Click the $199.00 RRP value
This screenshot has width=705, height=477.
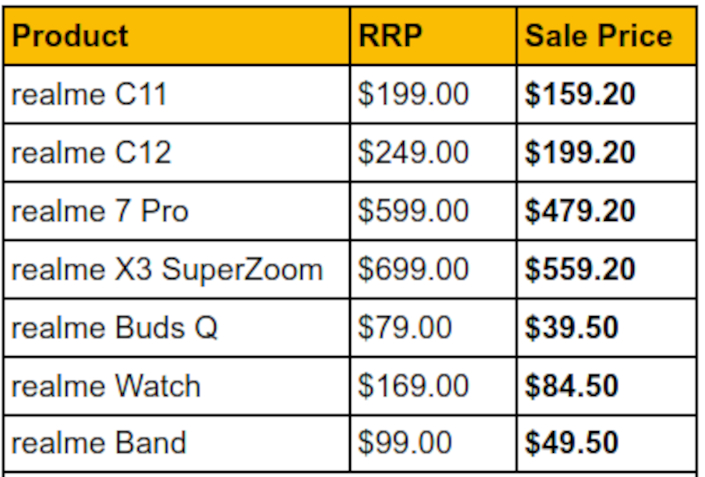(413, 94)
